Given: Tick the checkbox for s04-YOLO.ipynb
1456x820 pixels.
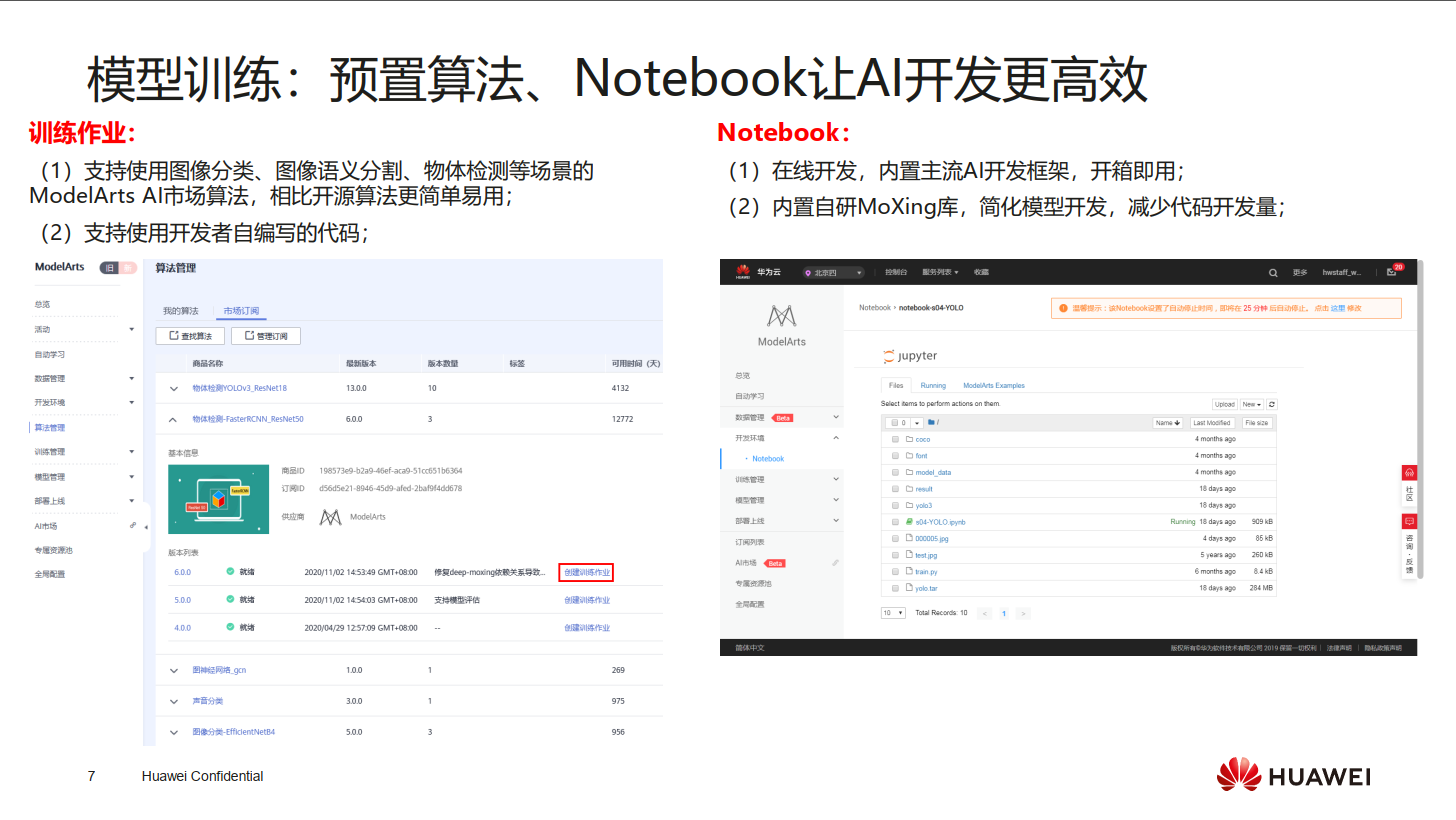Looking at the screenshot, I should click(895, 522).
